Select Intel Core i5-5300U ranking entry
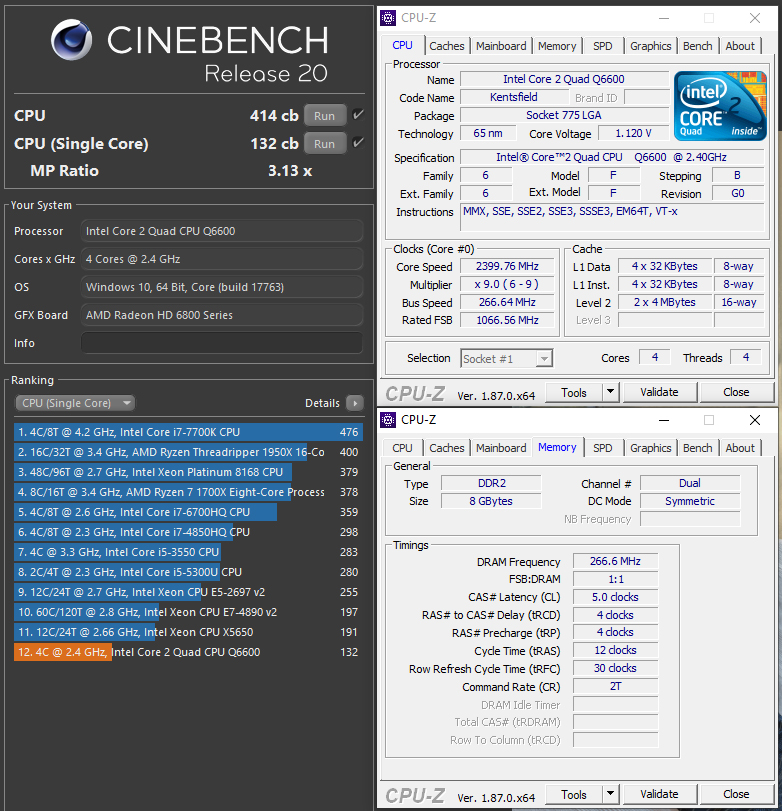The image size is (782, 811). (188, 572)
